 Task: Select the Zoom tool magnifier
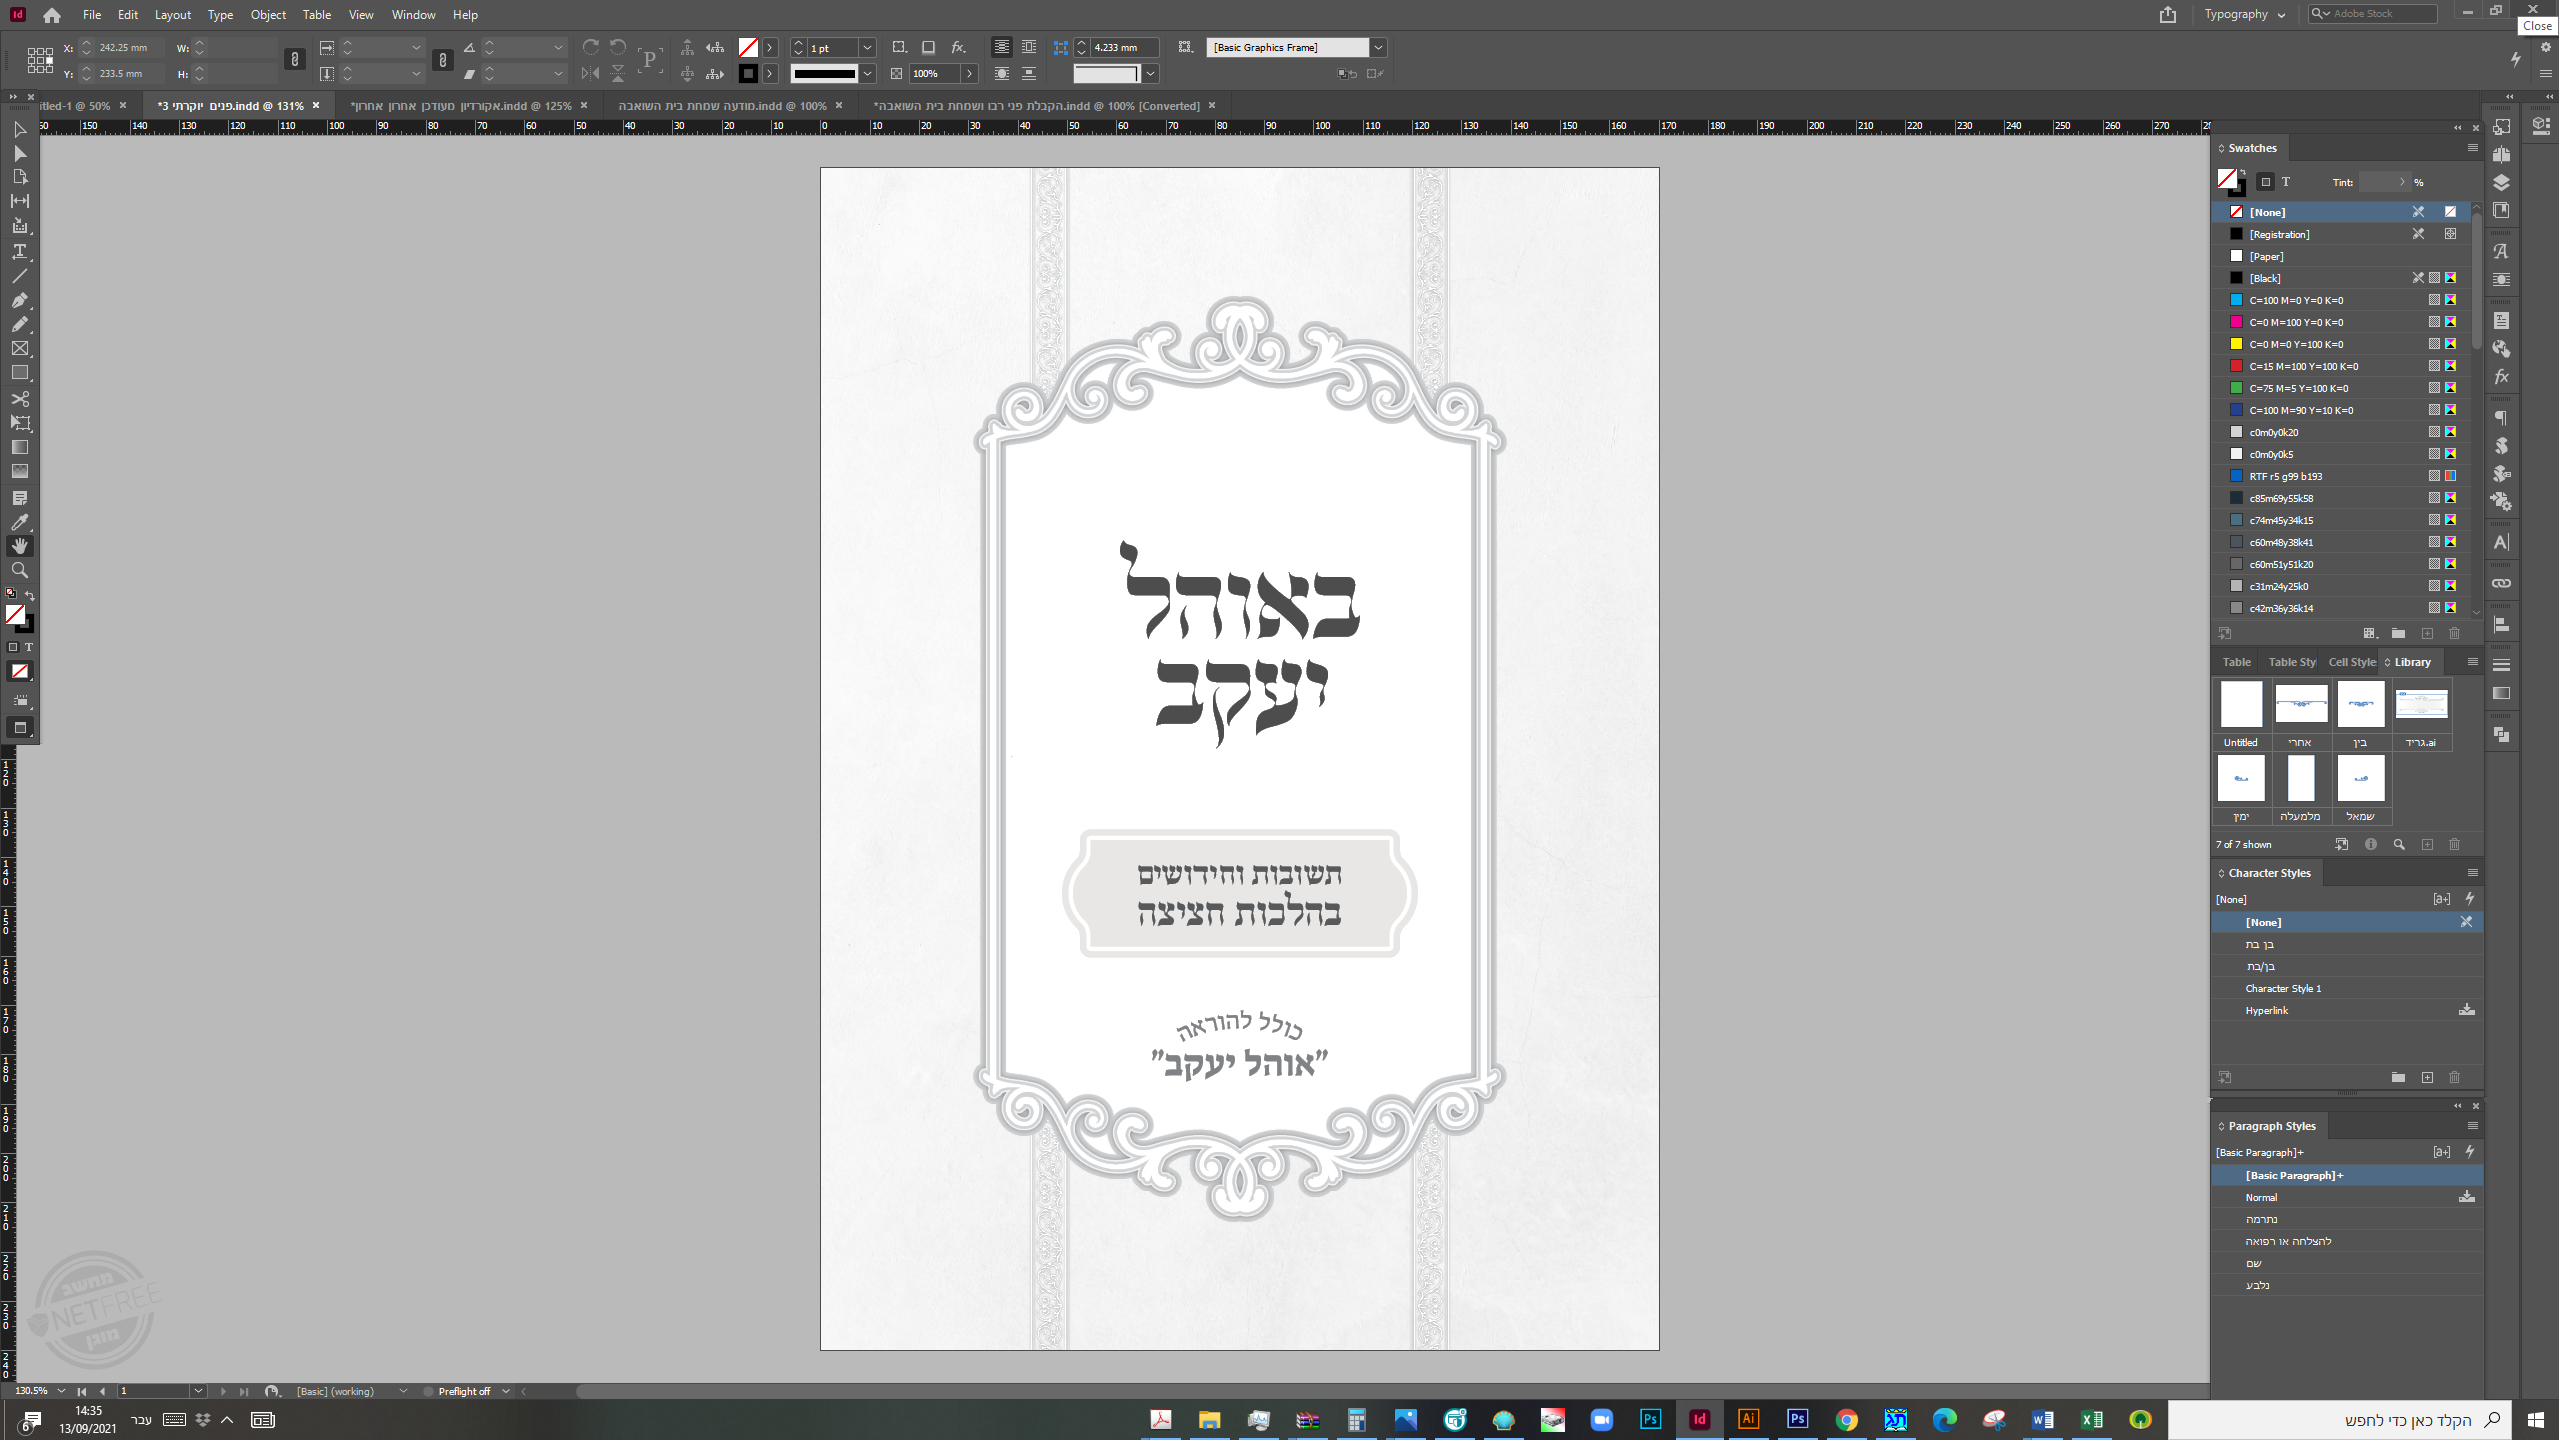click(19, 570)
